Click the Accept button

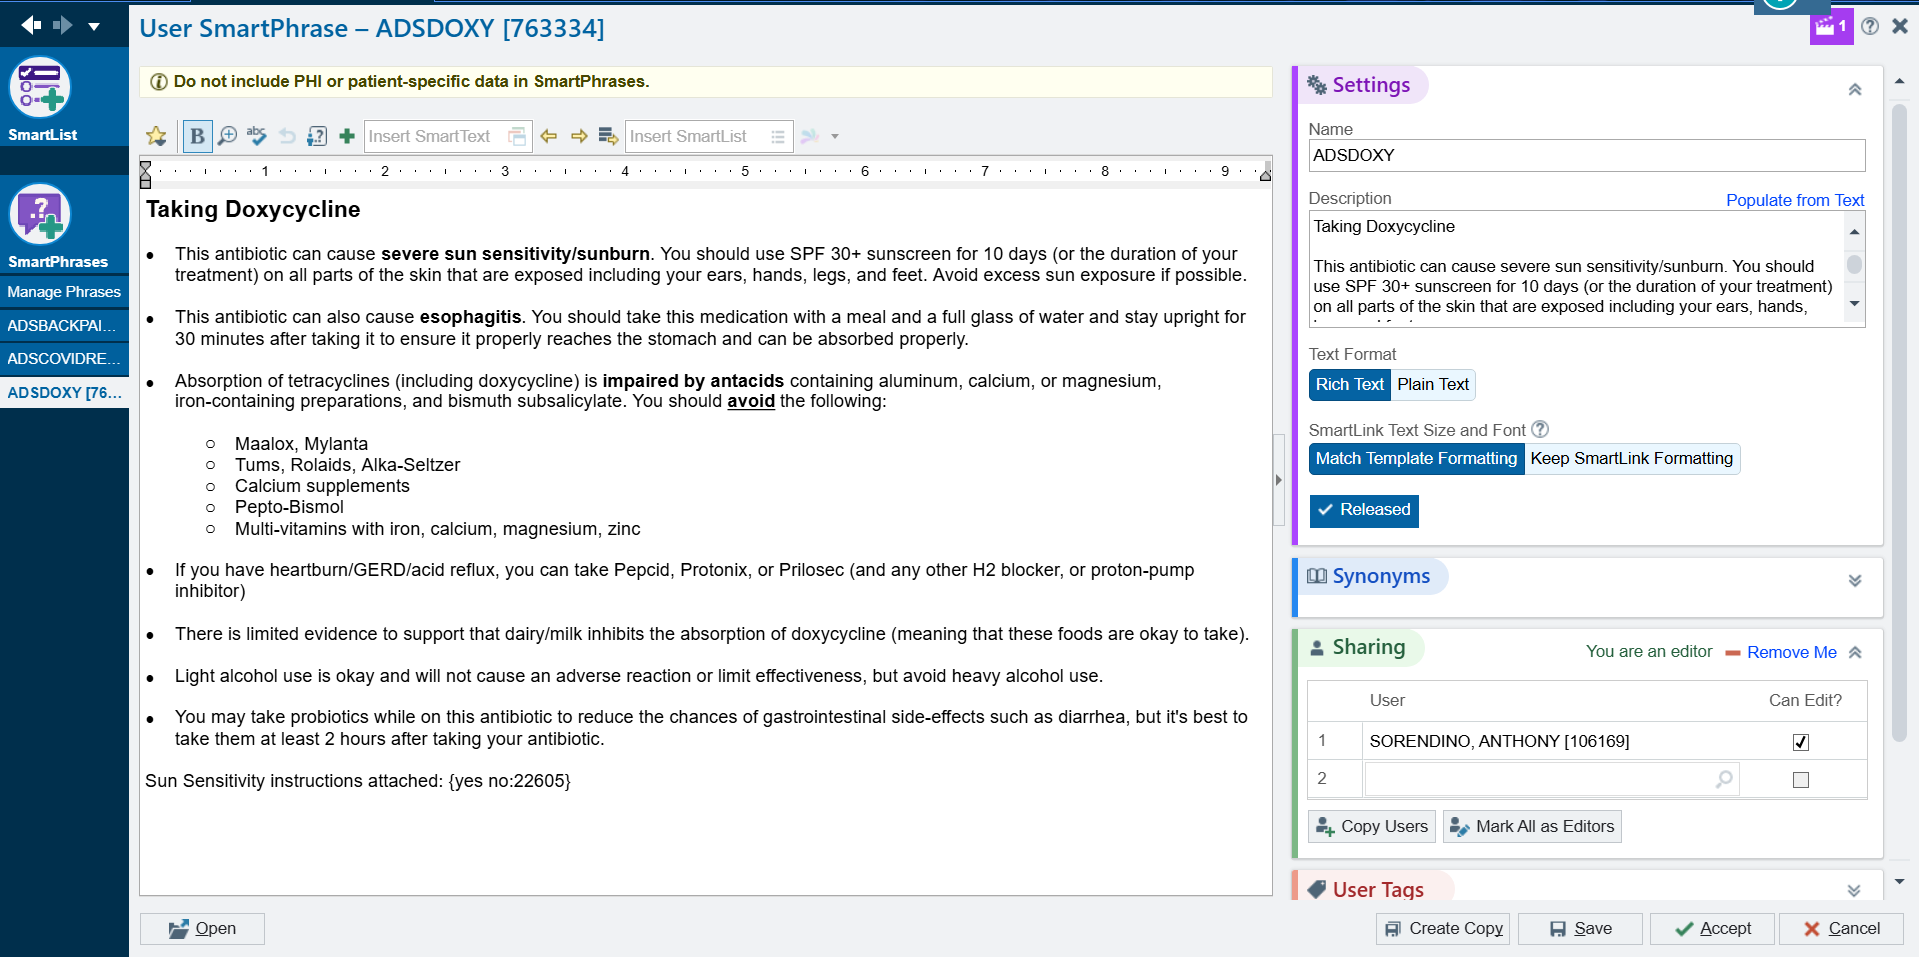point(1712,929)
